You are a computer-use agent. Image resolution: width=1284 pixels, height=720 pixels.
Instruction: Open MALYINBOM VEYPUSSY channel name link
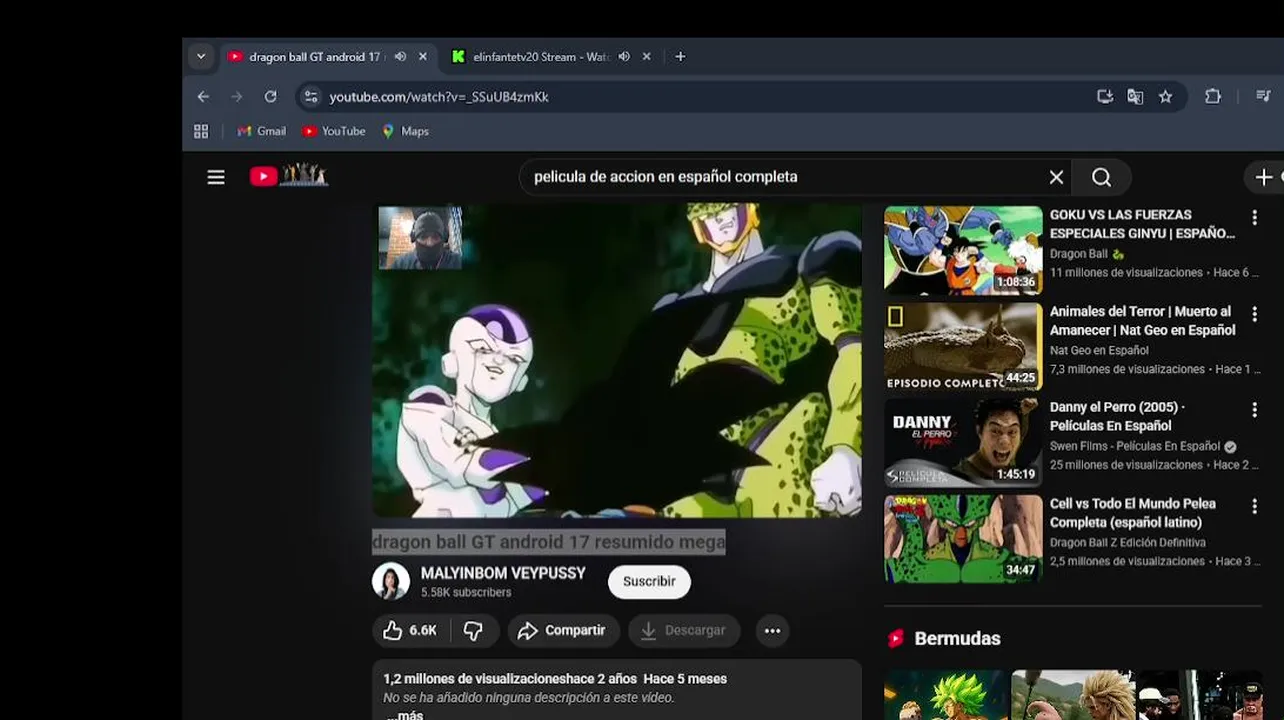point(503,573)
